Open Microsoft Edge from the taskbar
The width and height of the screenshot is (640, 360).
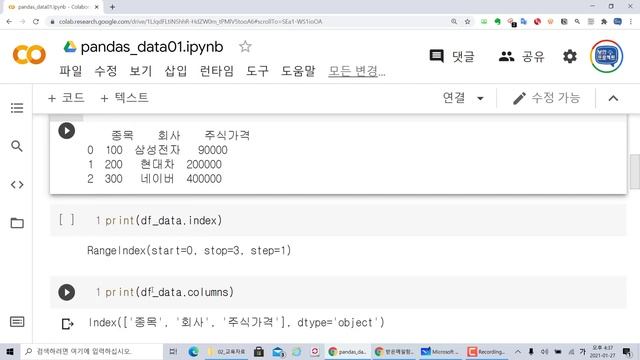click(x=193, y=351)
